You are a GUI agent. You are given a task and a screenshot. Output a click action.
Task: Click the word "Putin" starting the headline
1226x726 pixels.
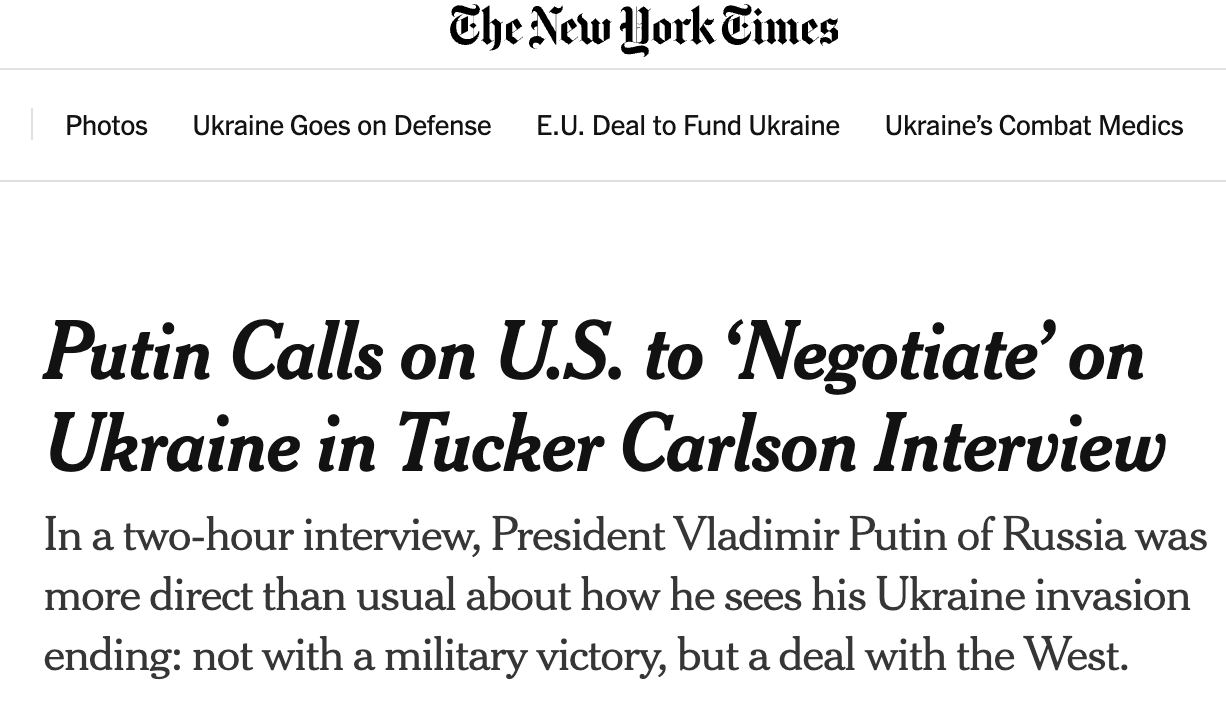(x=127, y=353)
